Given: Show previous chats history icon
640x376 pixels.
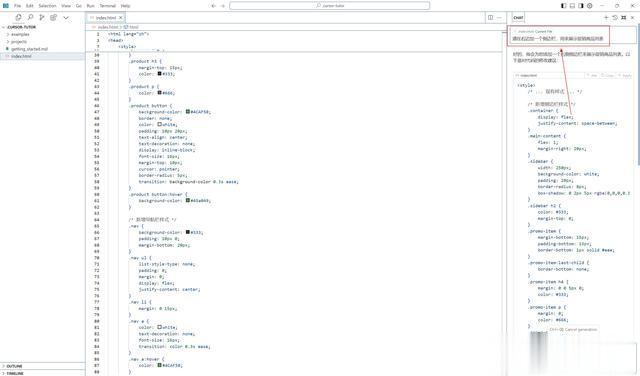Looking at the screenshot, I should pos(615,18).
